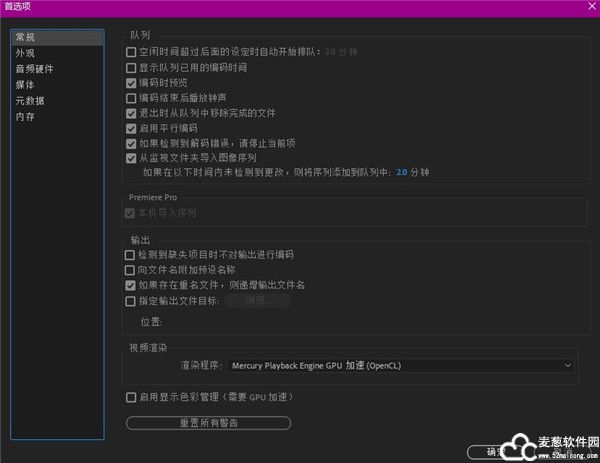Uncheck 从监视文件夹导入图像序列
The image size is (600, 463).
coord(131,158)
